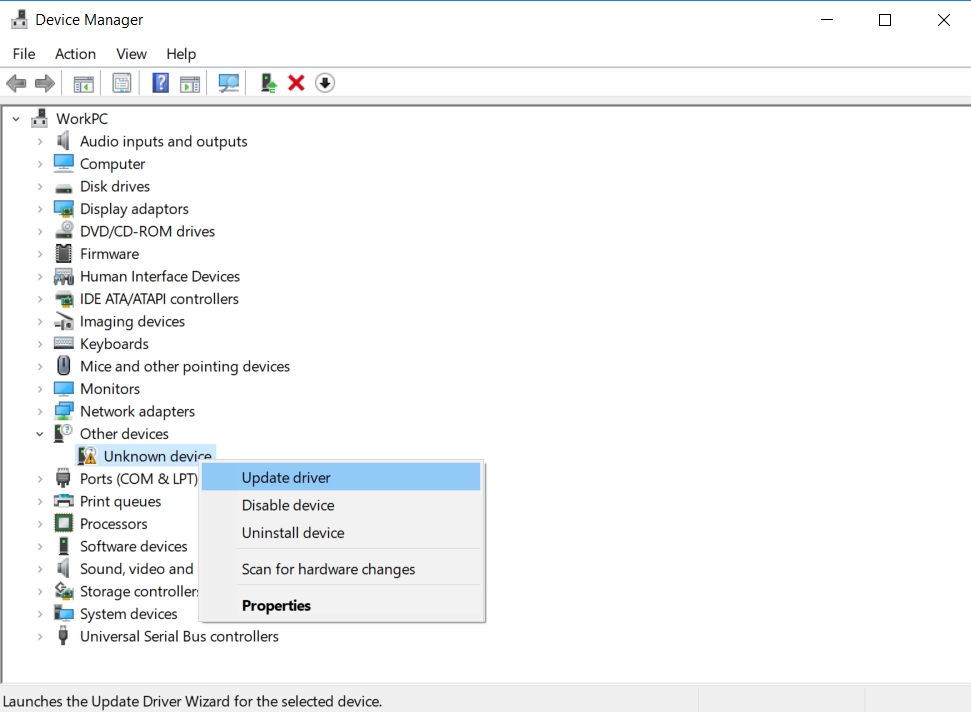Click the blue Help question-mark icon
The width and height of the screenshot is (971, 712).
tap(160, 83)
